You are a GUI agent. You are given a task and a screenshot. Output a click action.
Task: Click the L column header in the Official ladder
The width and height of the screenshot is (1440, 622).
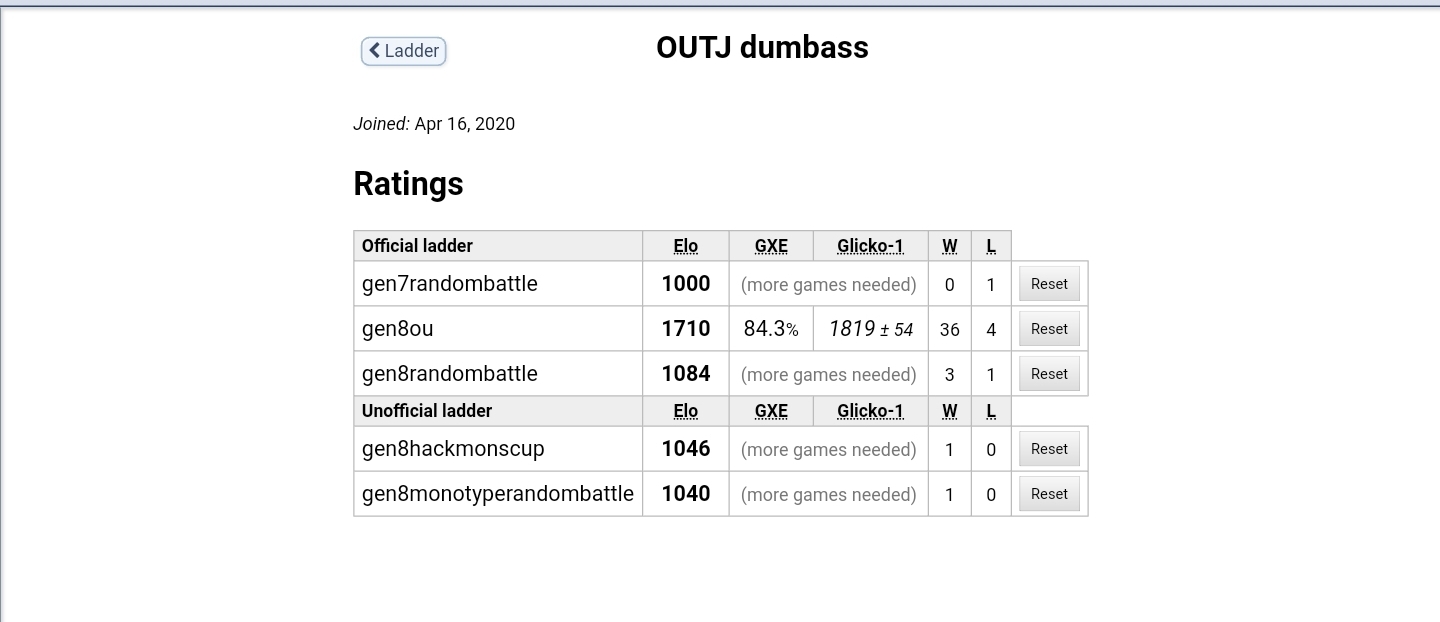click(x=991, y=246)
